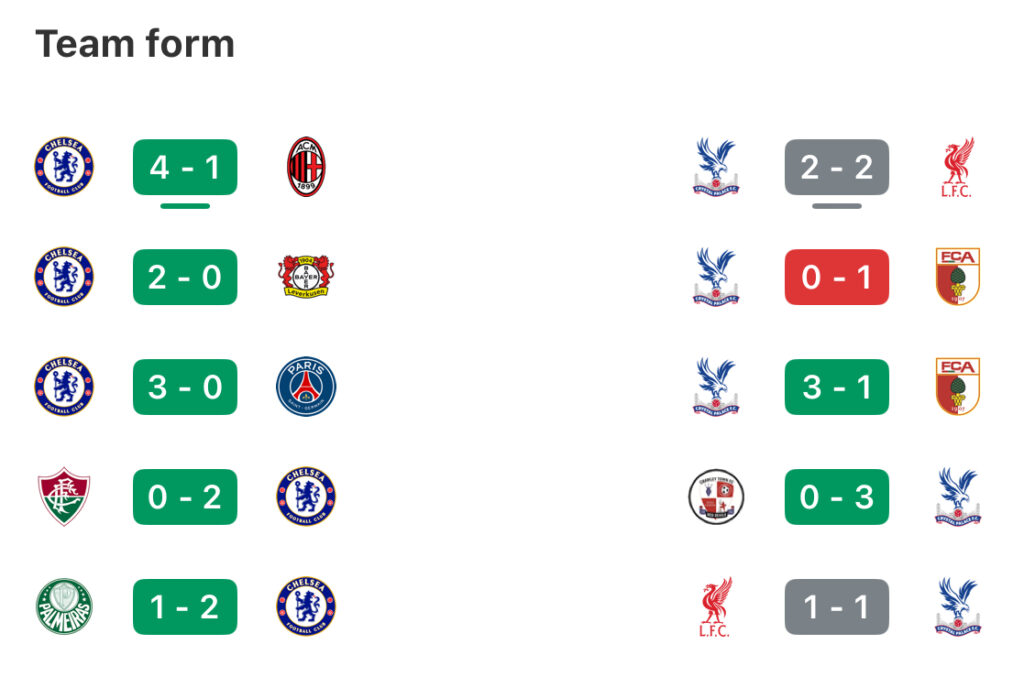Open the grey 2 - 2 draw score
Image resolution: width=1024 pixels, height=677 pixels.
point(837,167)
